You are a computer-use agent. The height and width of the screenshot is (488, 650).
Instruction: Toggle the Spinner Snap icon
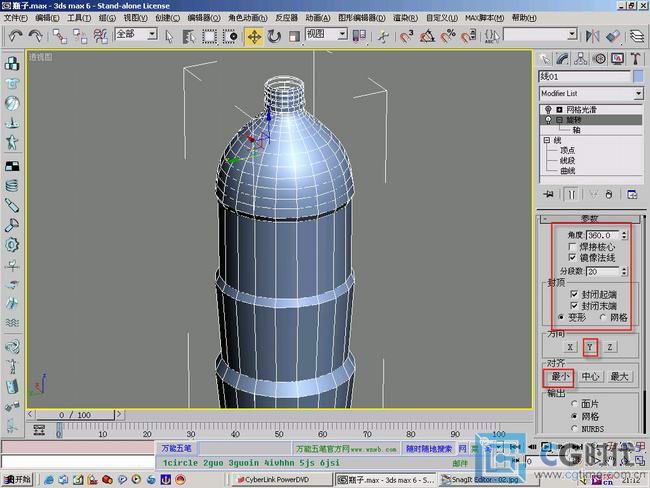pyautogui.click(x=468, y=36)
